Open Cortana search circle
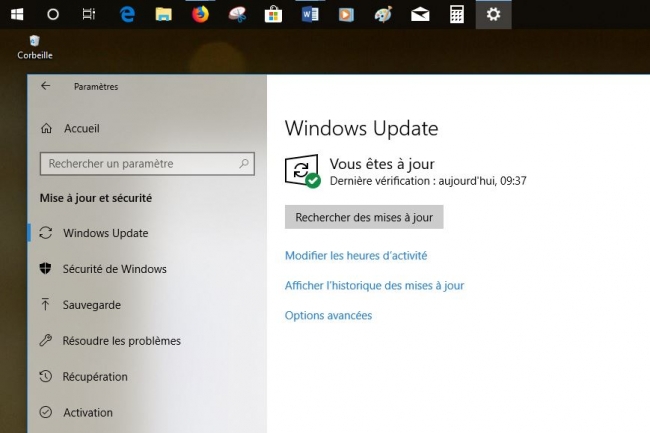Screen dimensions: 650x433 (53, 15)
